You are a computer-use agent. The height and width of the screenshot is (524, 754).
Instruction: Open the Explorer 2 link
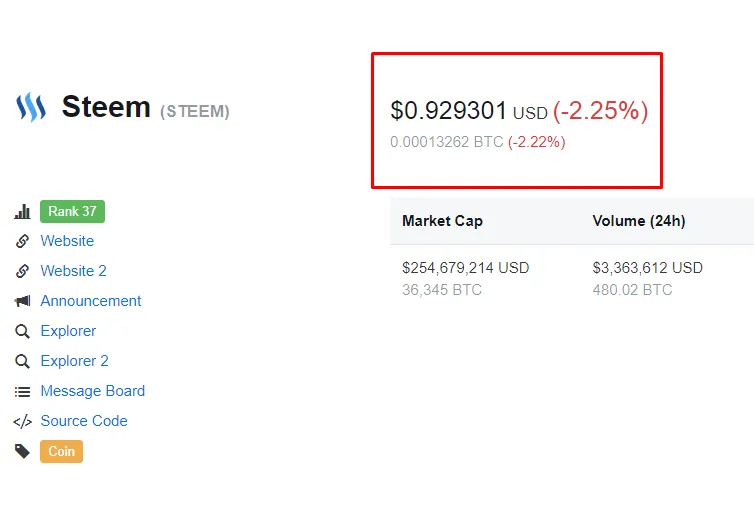75,361
